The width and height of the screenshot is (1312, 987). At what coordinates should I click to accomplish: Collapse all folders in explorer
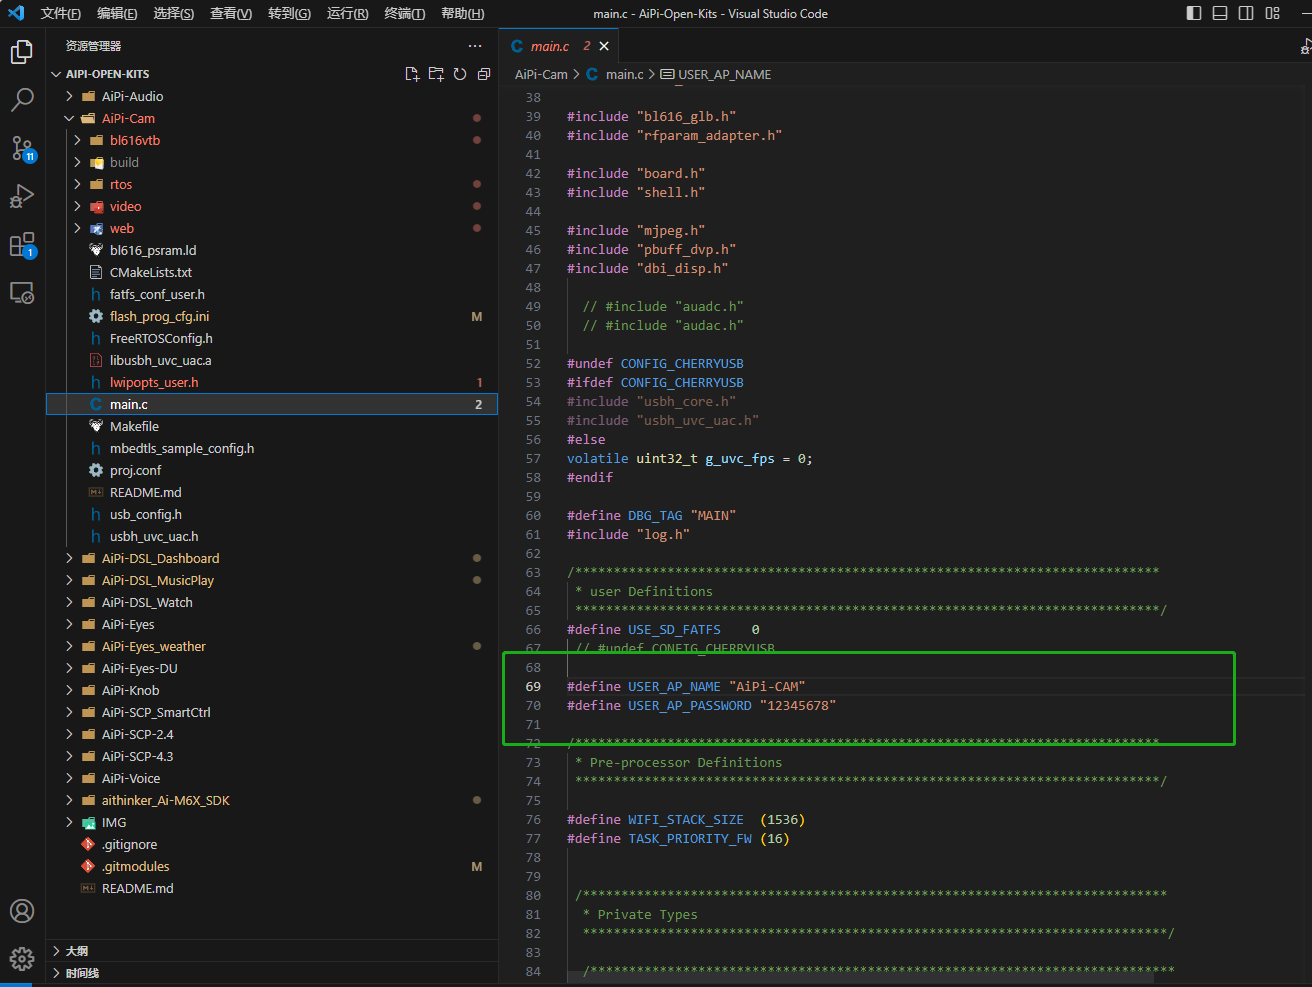pyautogui.click(x=484, y=74)
